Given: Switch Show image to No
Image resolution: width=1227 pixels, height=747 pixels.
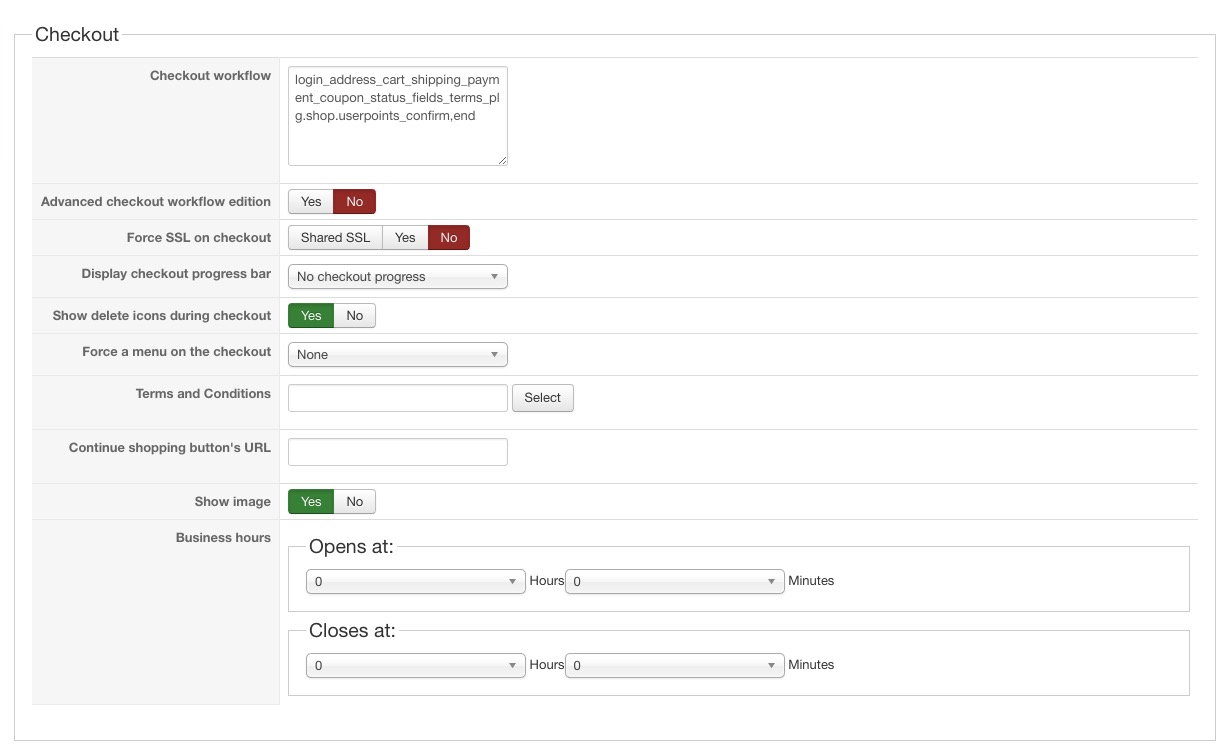Looking at the screenshot, I should click(354, 502).
